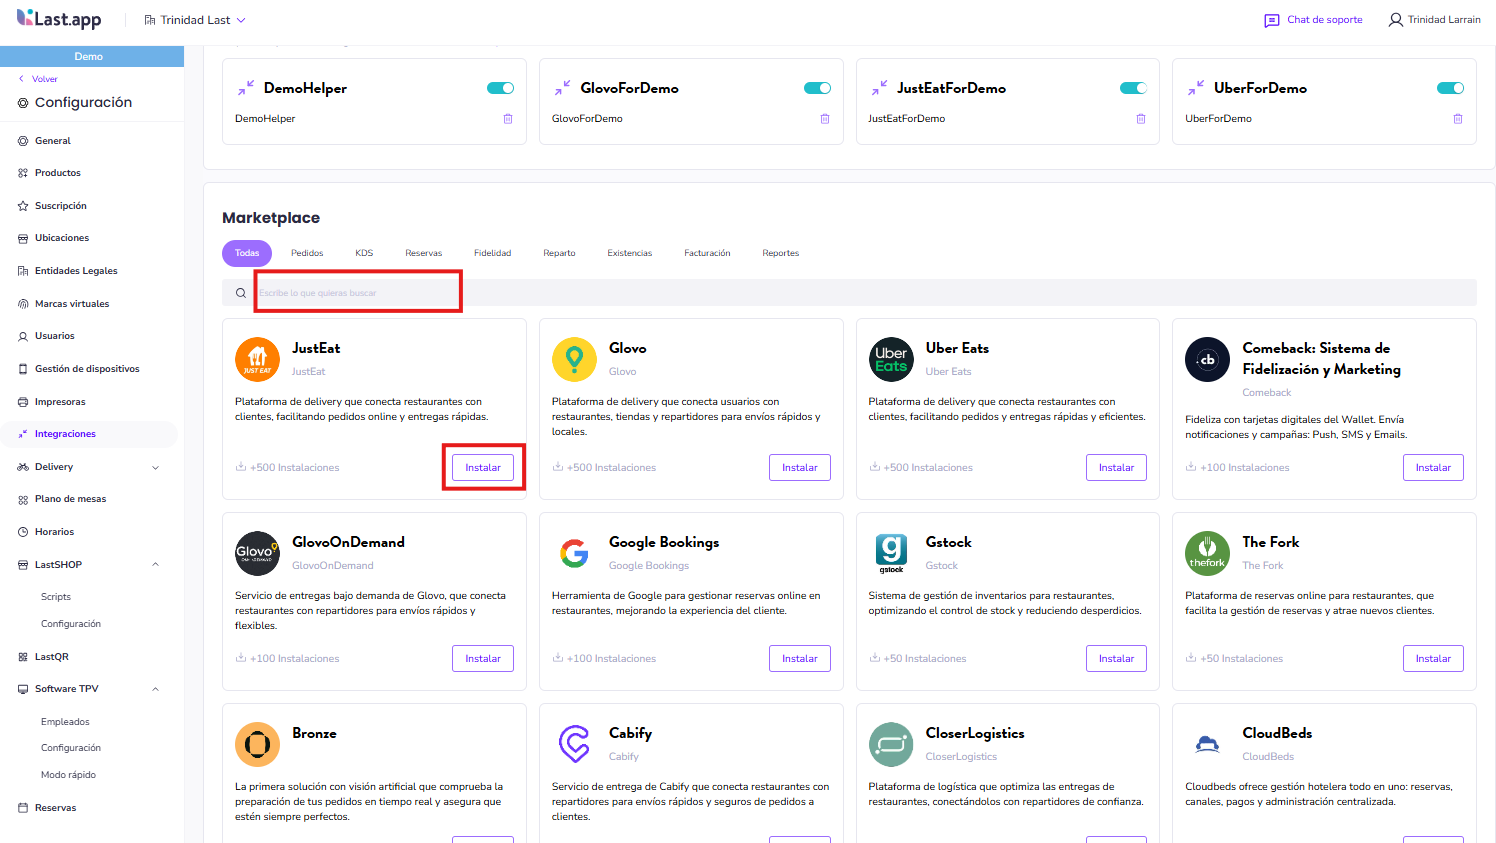
Task: Collapse the Software TPV section
Action: point(155,689)
